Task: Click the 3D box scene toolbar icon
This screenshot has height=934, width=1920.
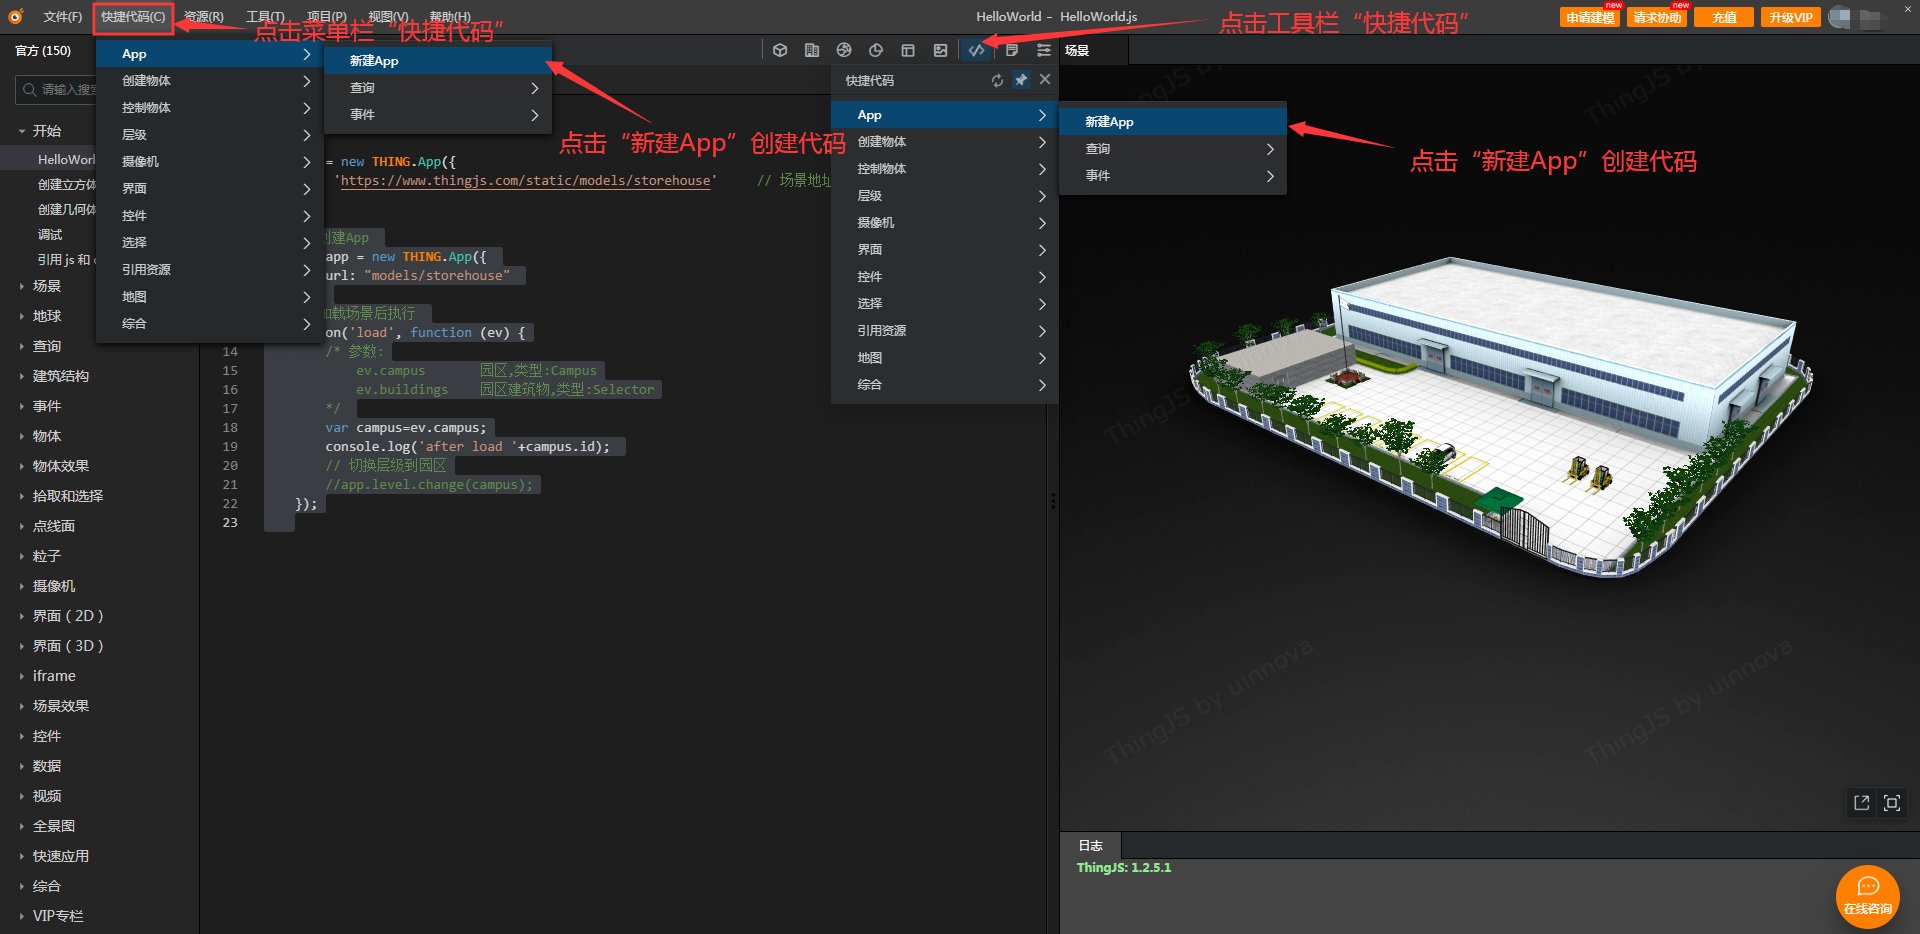Action: [x=780, y=50]
